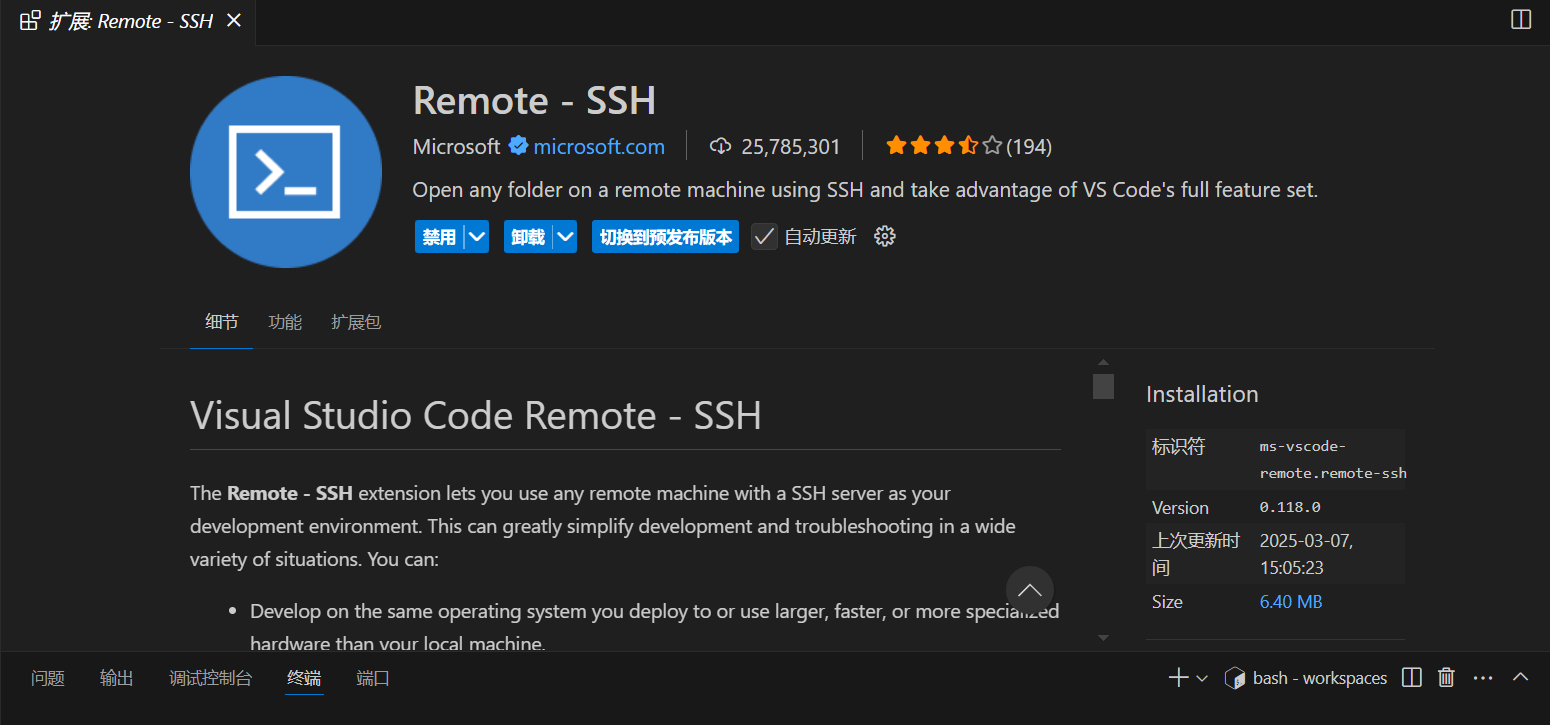The image size is (1550, 725).
Task: Expand the 禁用 dropdown arrow
Action: (477, 237)
